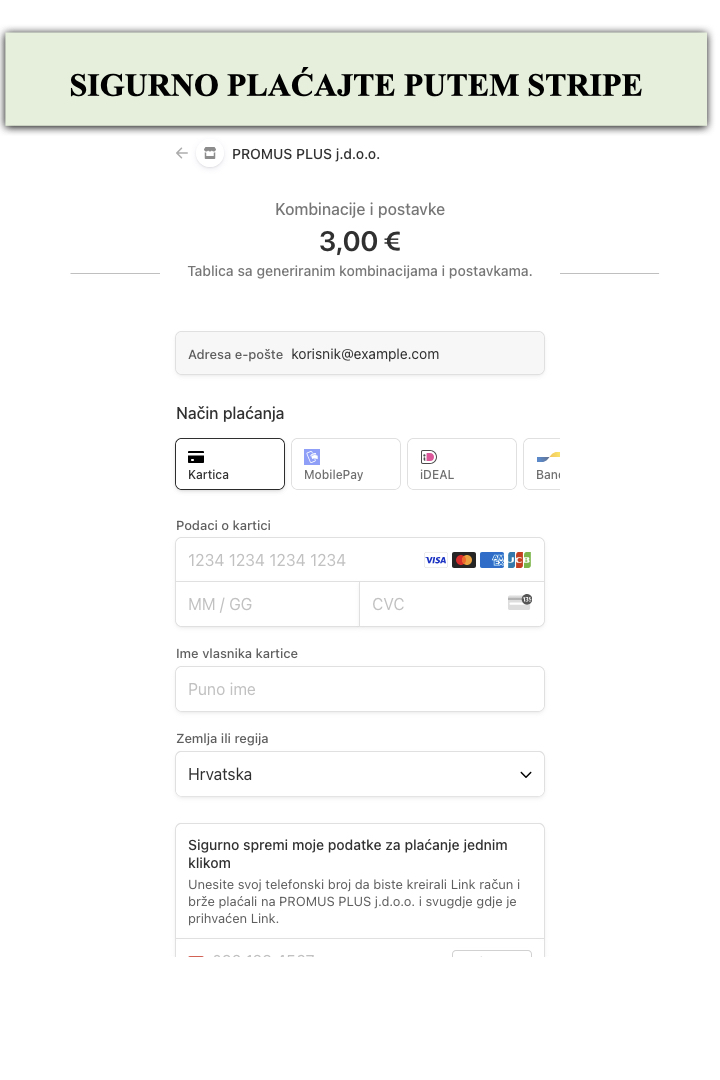The image size is (720, 1080).
Task: Click the PROMUS PLUS store icon
Action: (210, 154)
